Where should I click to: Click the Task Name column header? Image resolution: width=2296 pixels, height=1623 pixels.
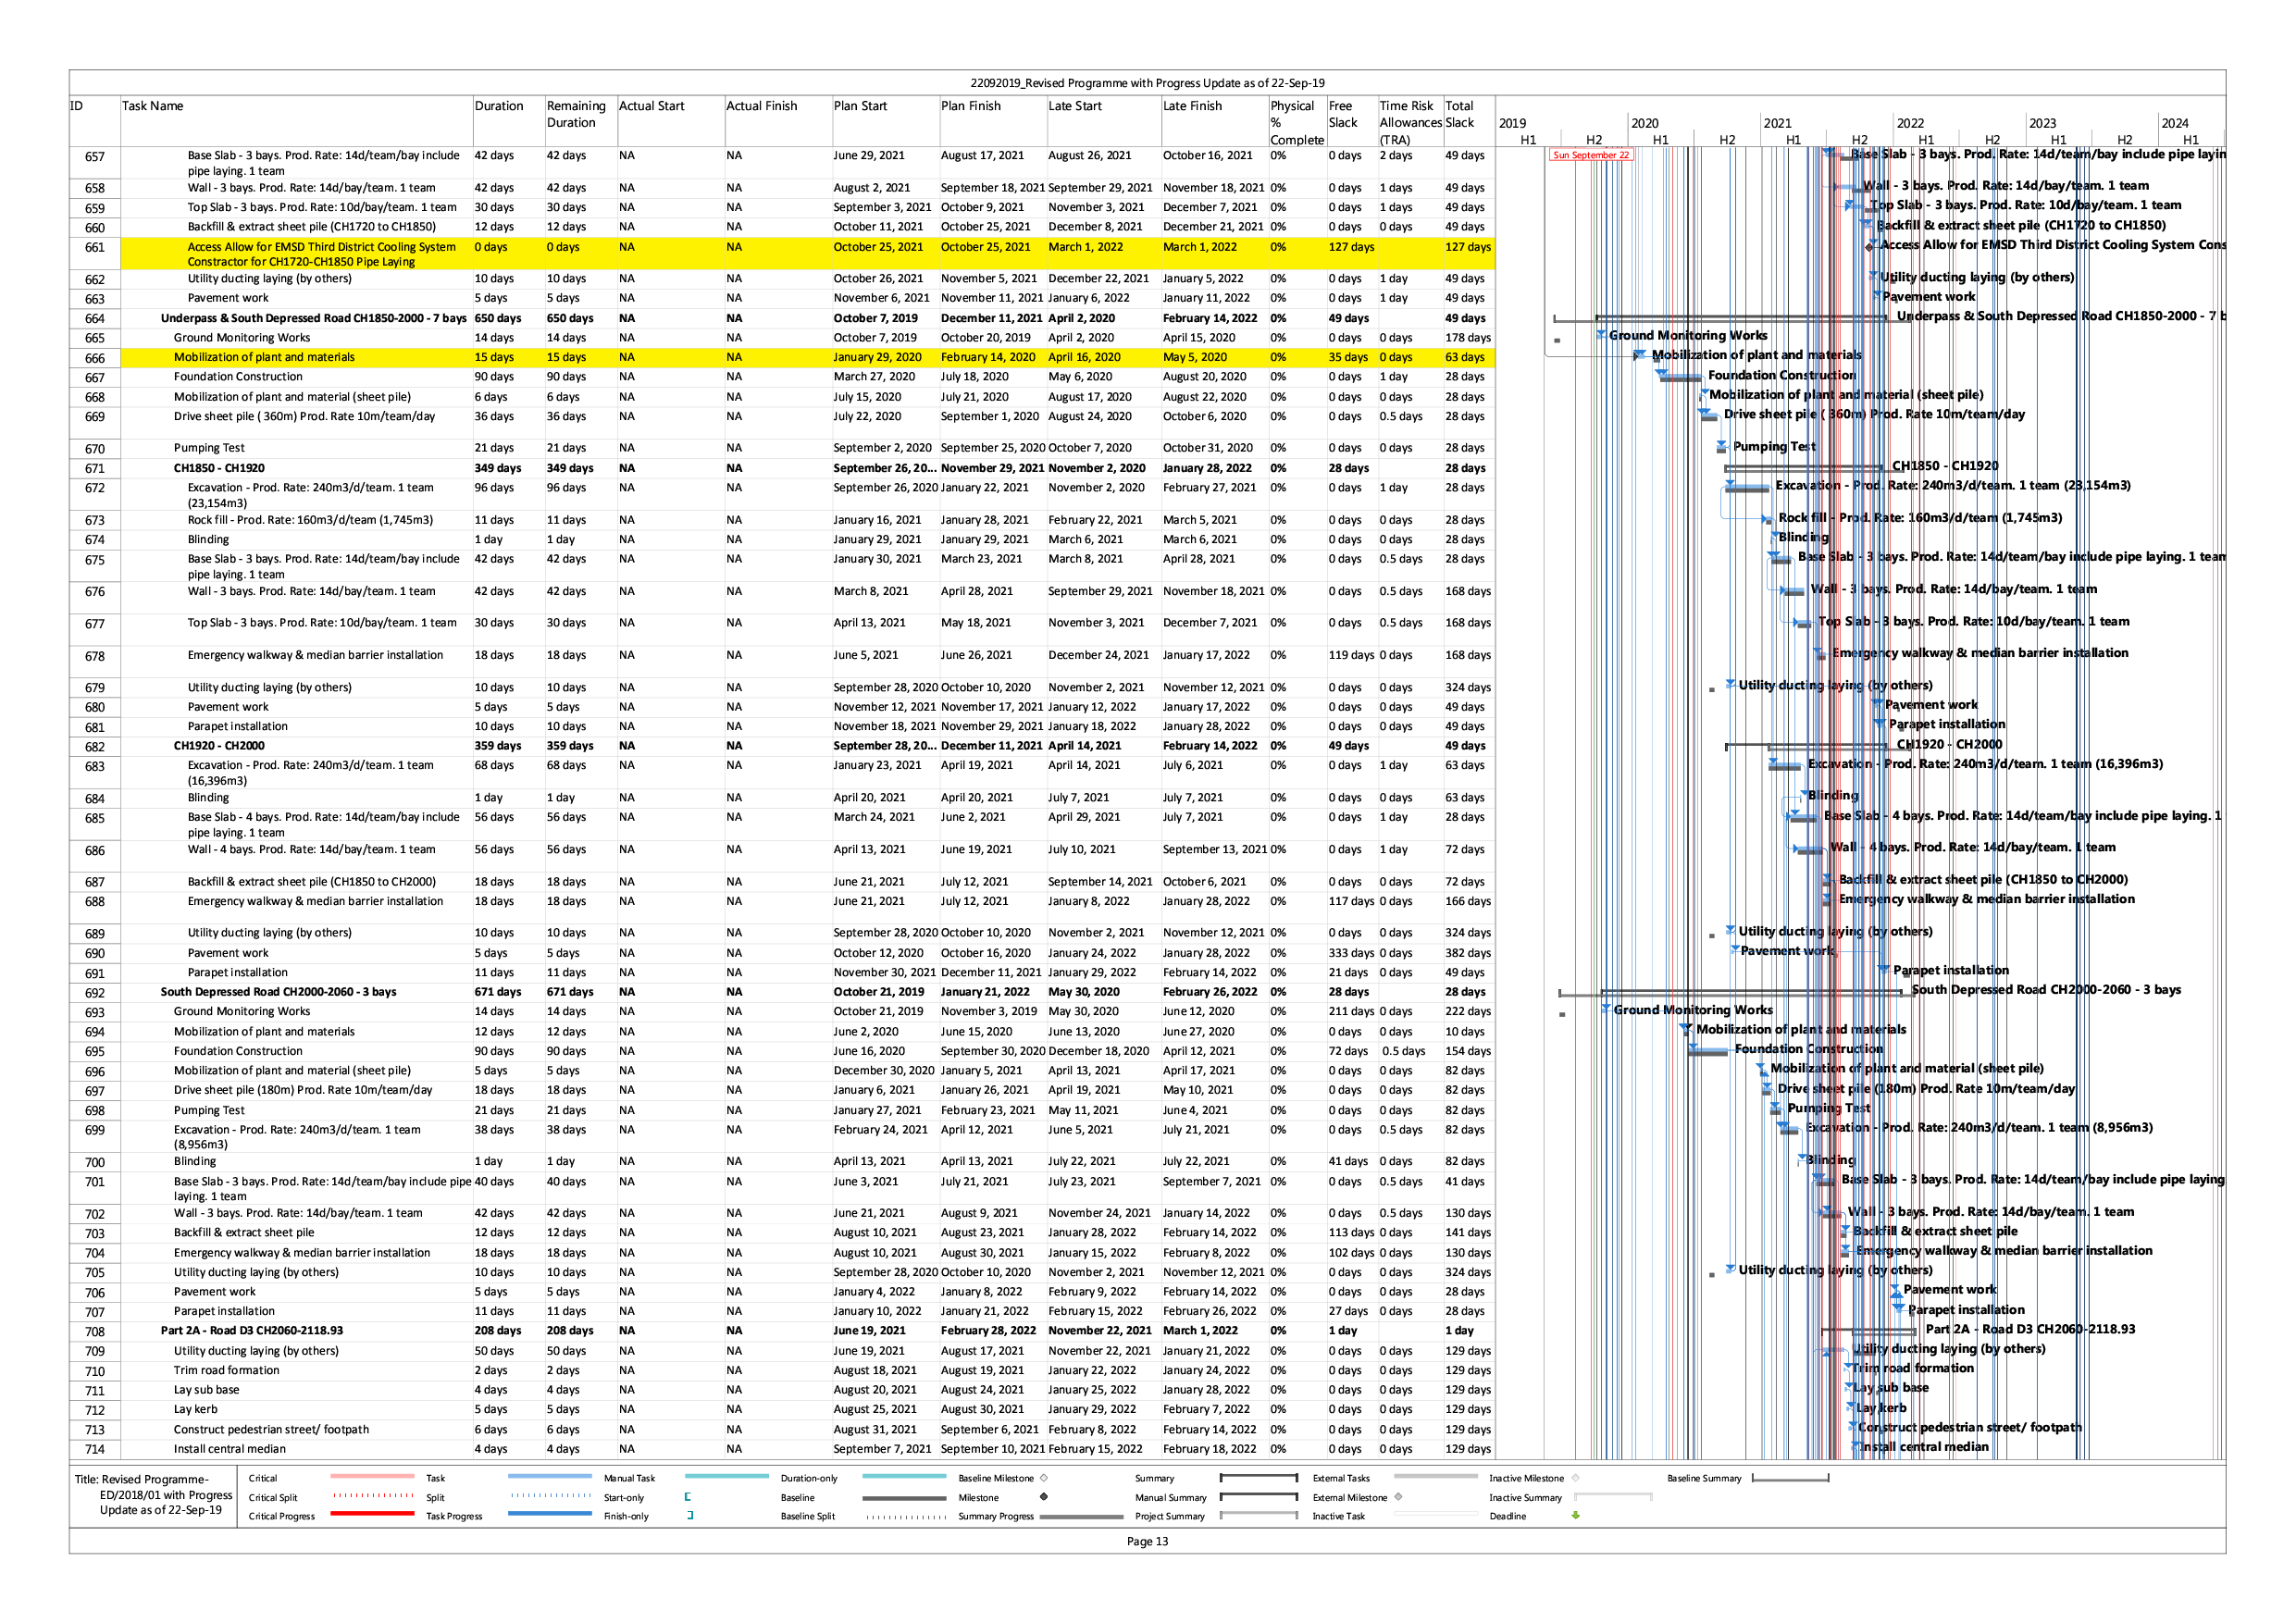[153, 106]
